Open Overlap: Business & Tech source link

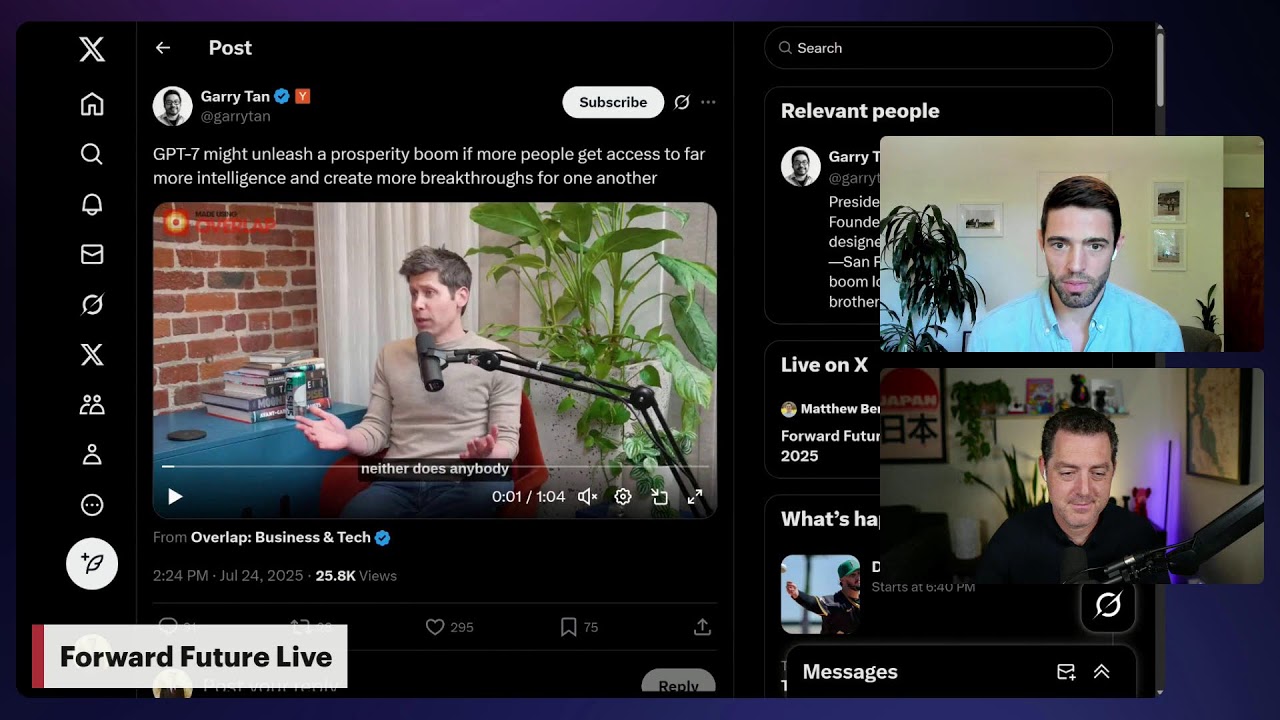[281, 537]
